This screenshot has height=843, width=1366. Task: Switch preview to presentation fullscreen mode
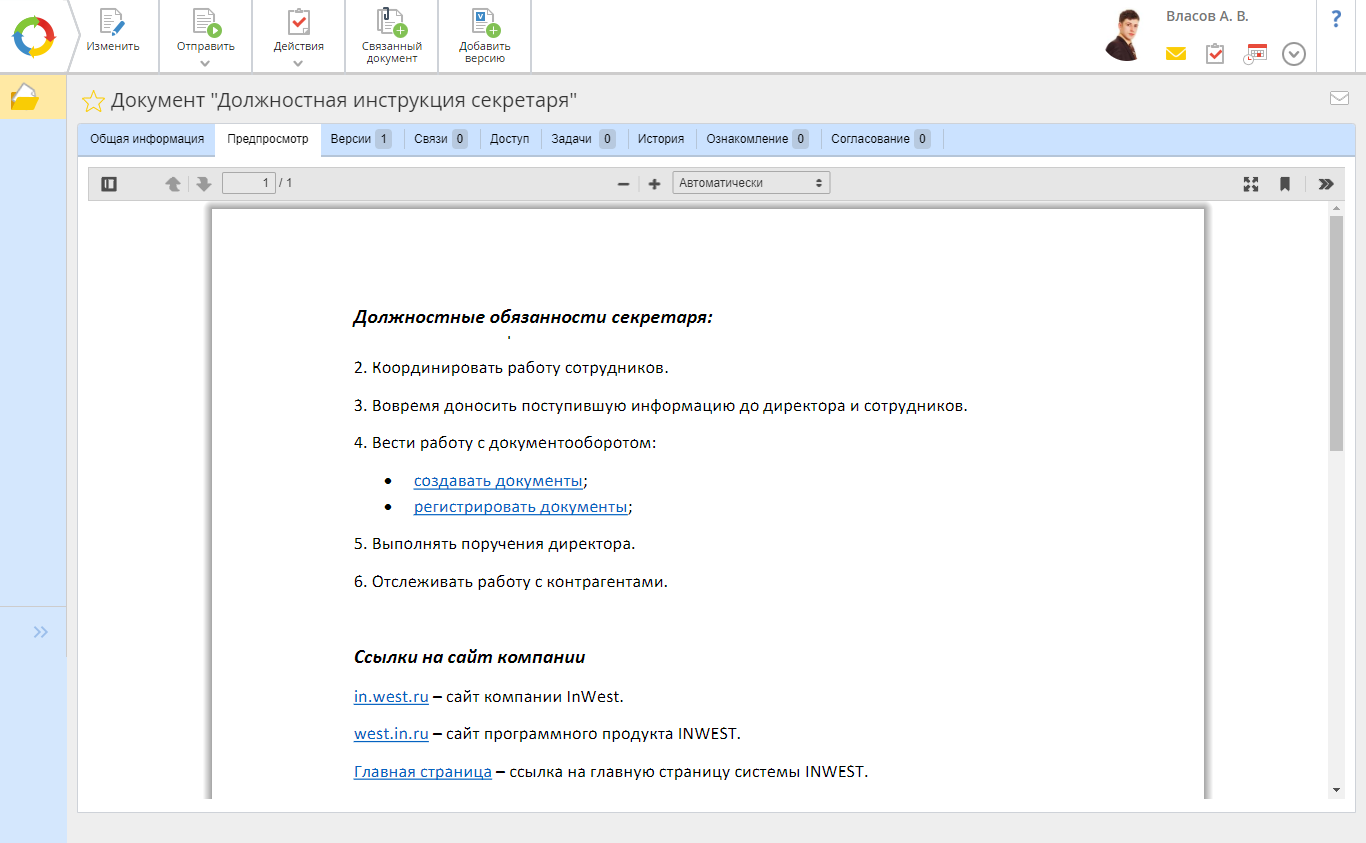[x=1250, y=184]
